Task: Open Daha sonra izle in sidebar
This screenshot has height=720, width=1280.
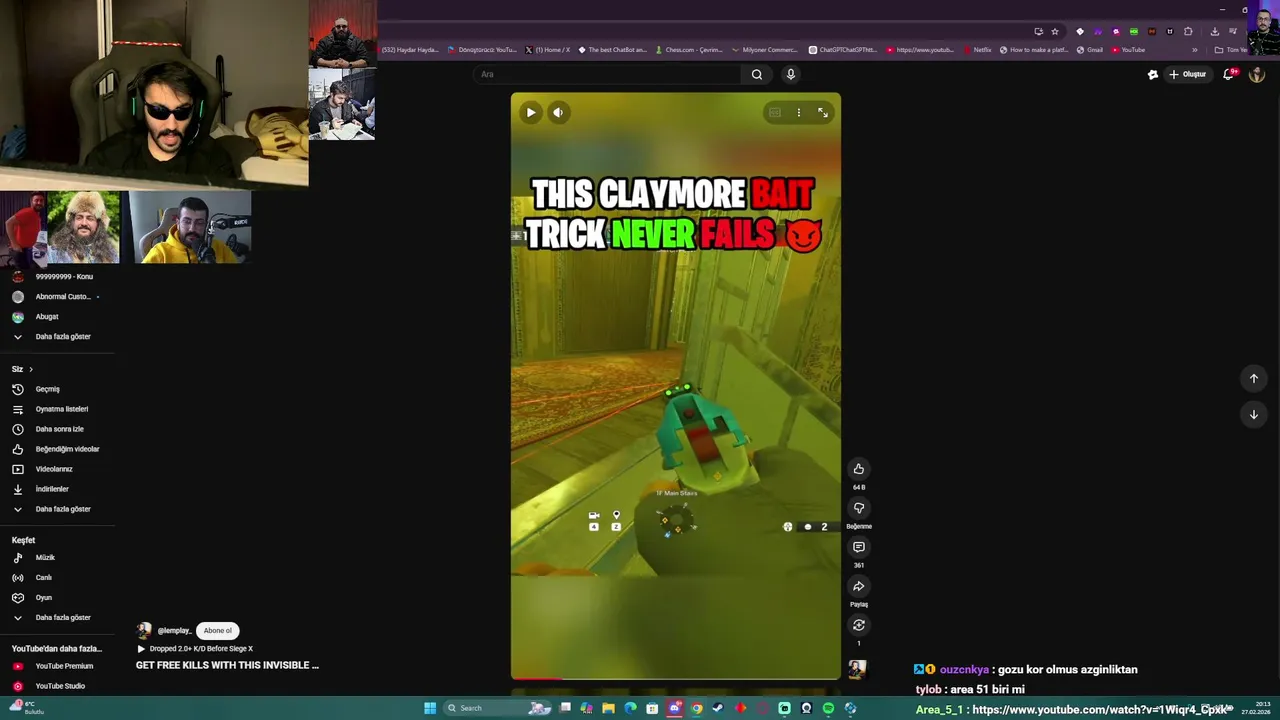Action: point(60,429)
